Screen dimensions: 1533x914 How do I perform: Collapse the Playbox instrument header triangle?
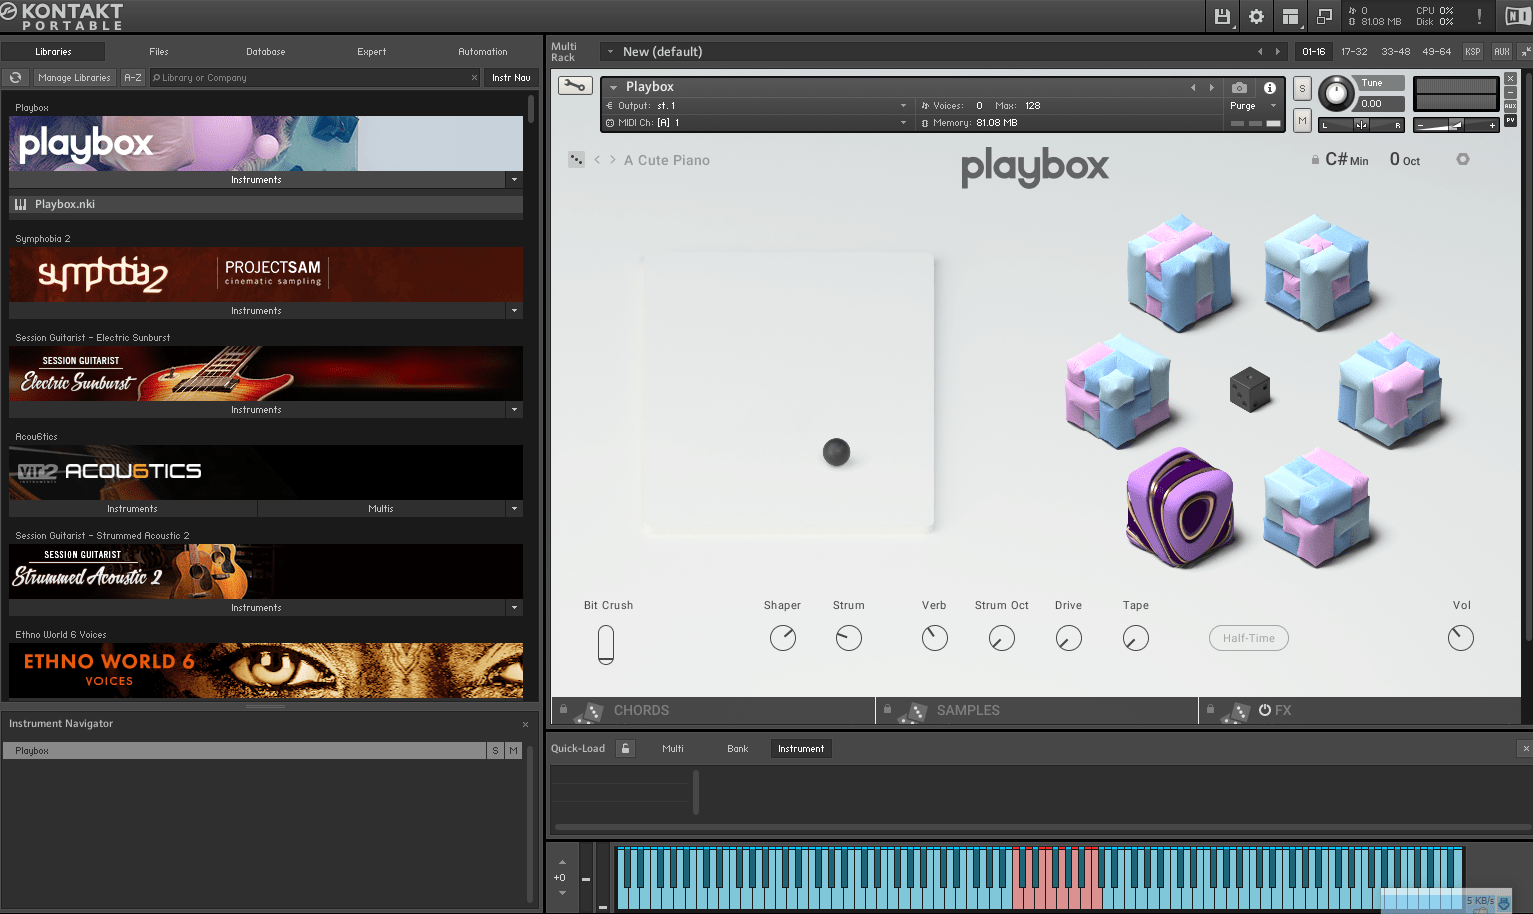tap(613, 87)
